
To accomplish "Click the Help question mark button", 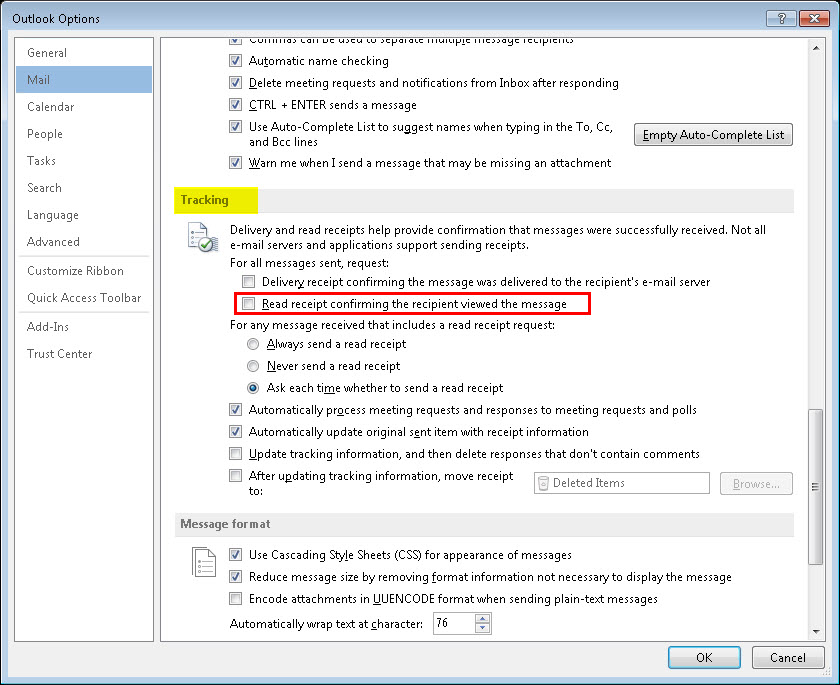I will [781, 19].
